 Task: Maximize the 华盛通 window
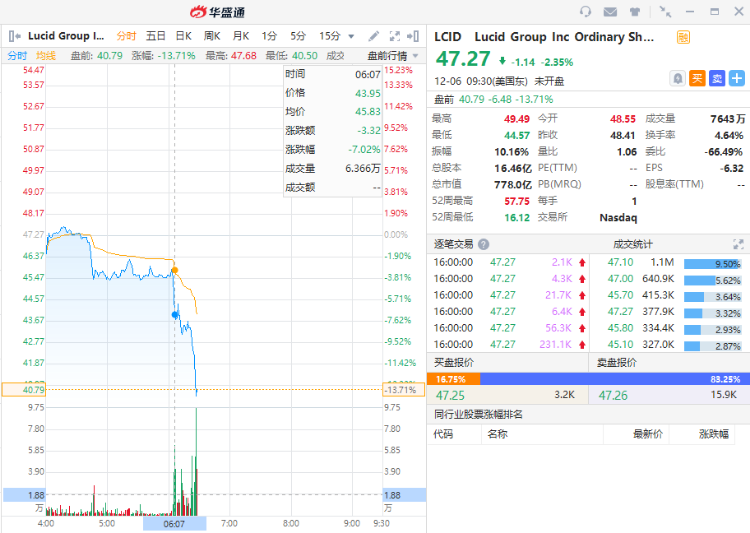715,11
